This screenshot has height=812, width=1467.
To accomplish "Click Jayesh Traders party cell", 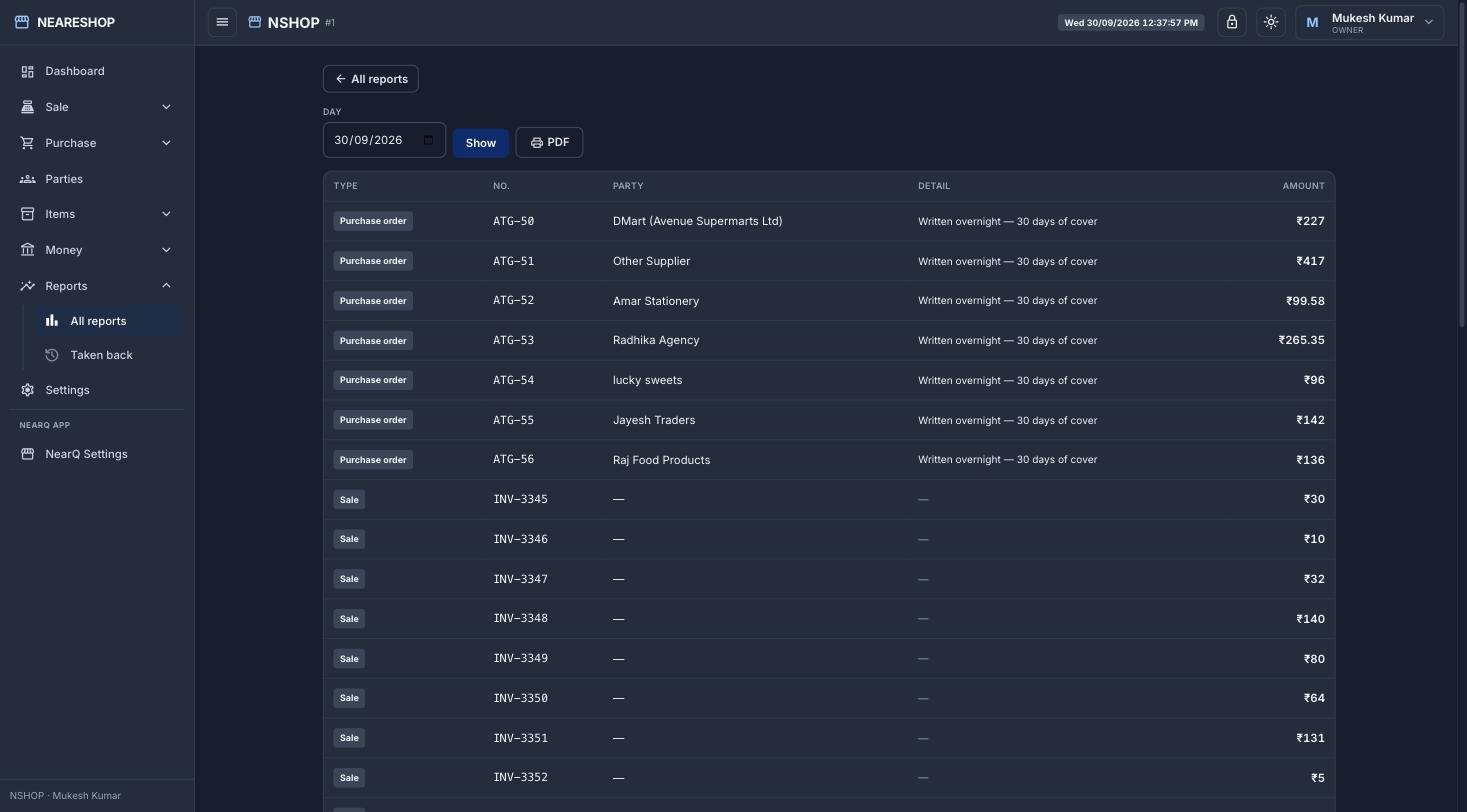I will point(654,420).
